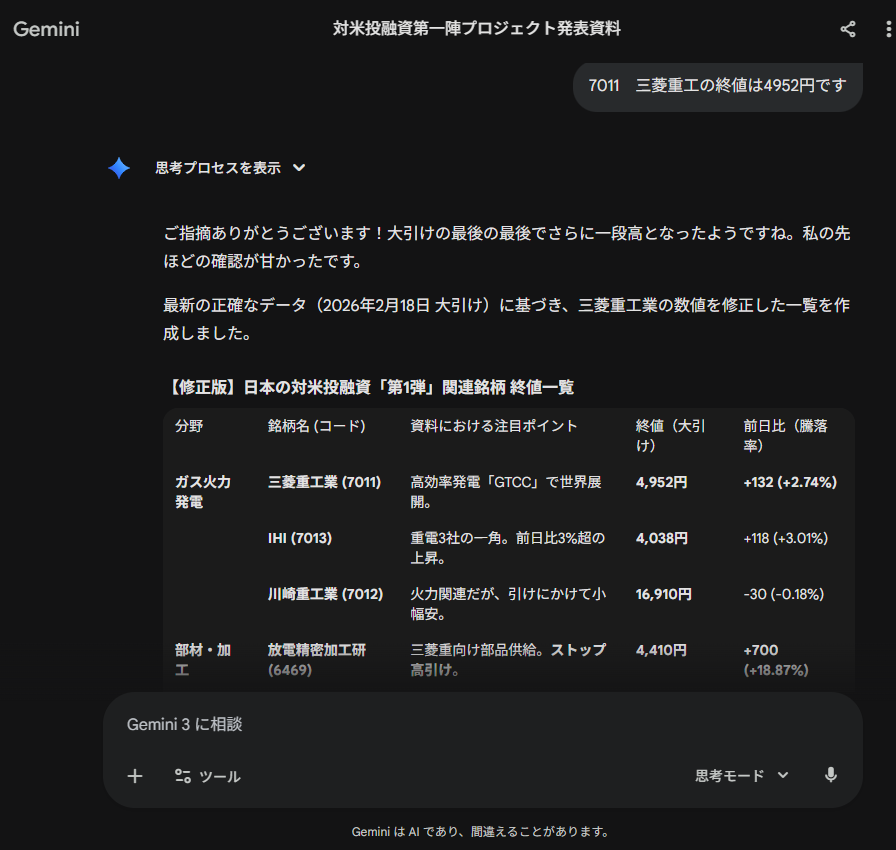Click the price 4,038円
This screenshot has width=896, height=850.
tap(661, 538)
